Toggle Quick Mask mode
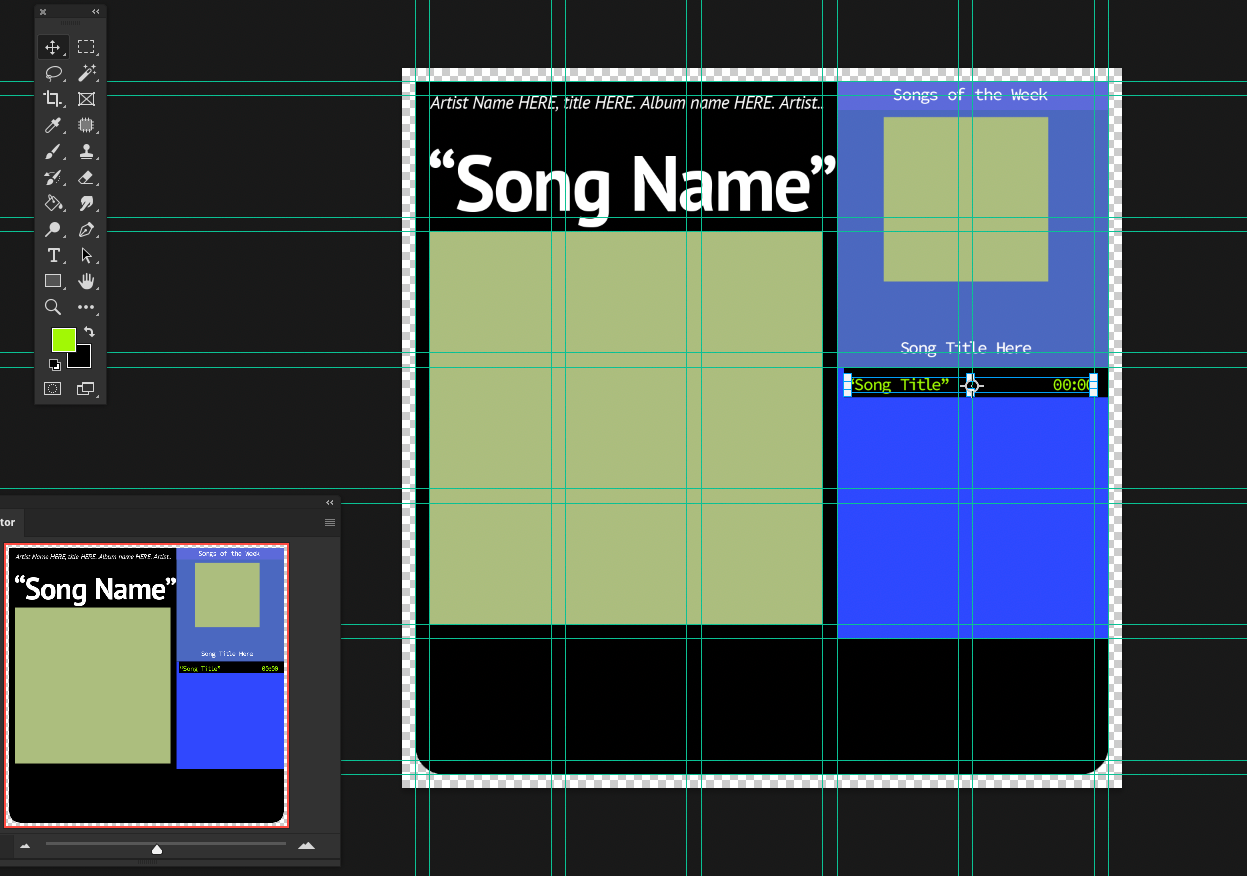The image size is (1247, 876). [x=53, y=388]
